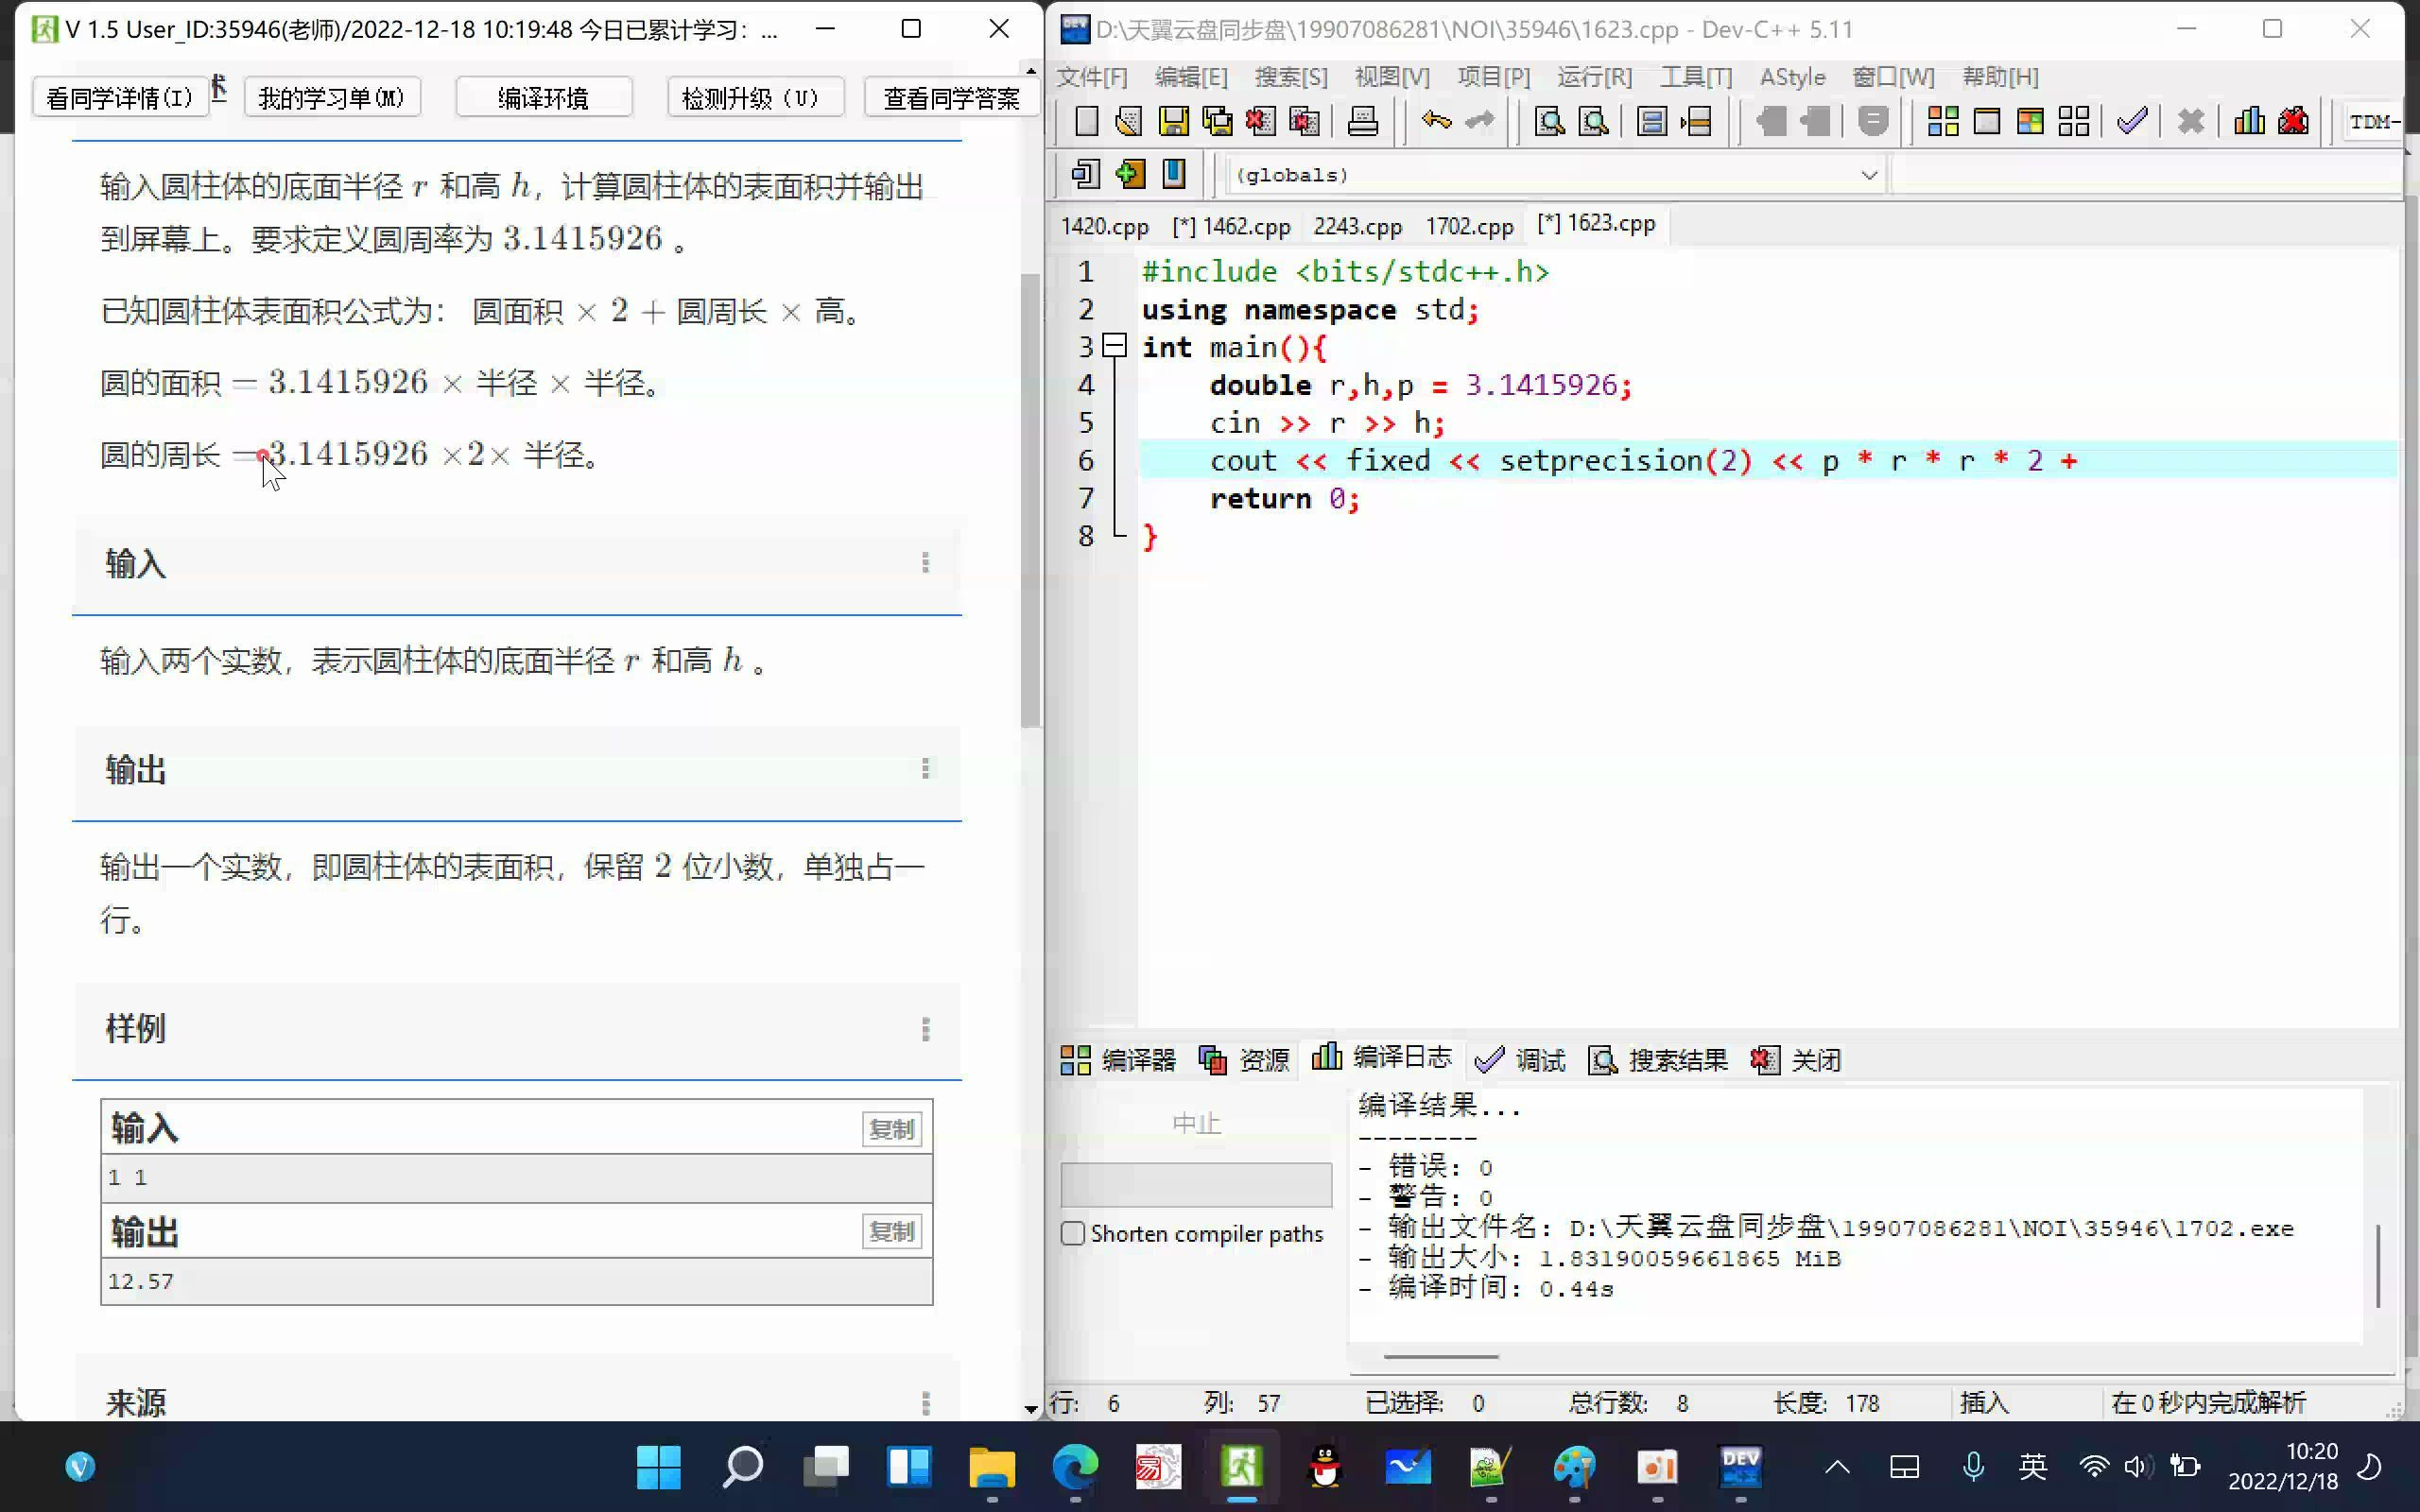Run the program with the window icon

pyautogui.click(x=1987, y=122)
